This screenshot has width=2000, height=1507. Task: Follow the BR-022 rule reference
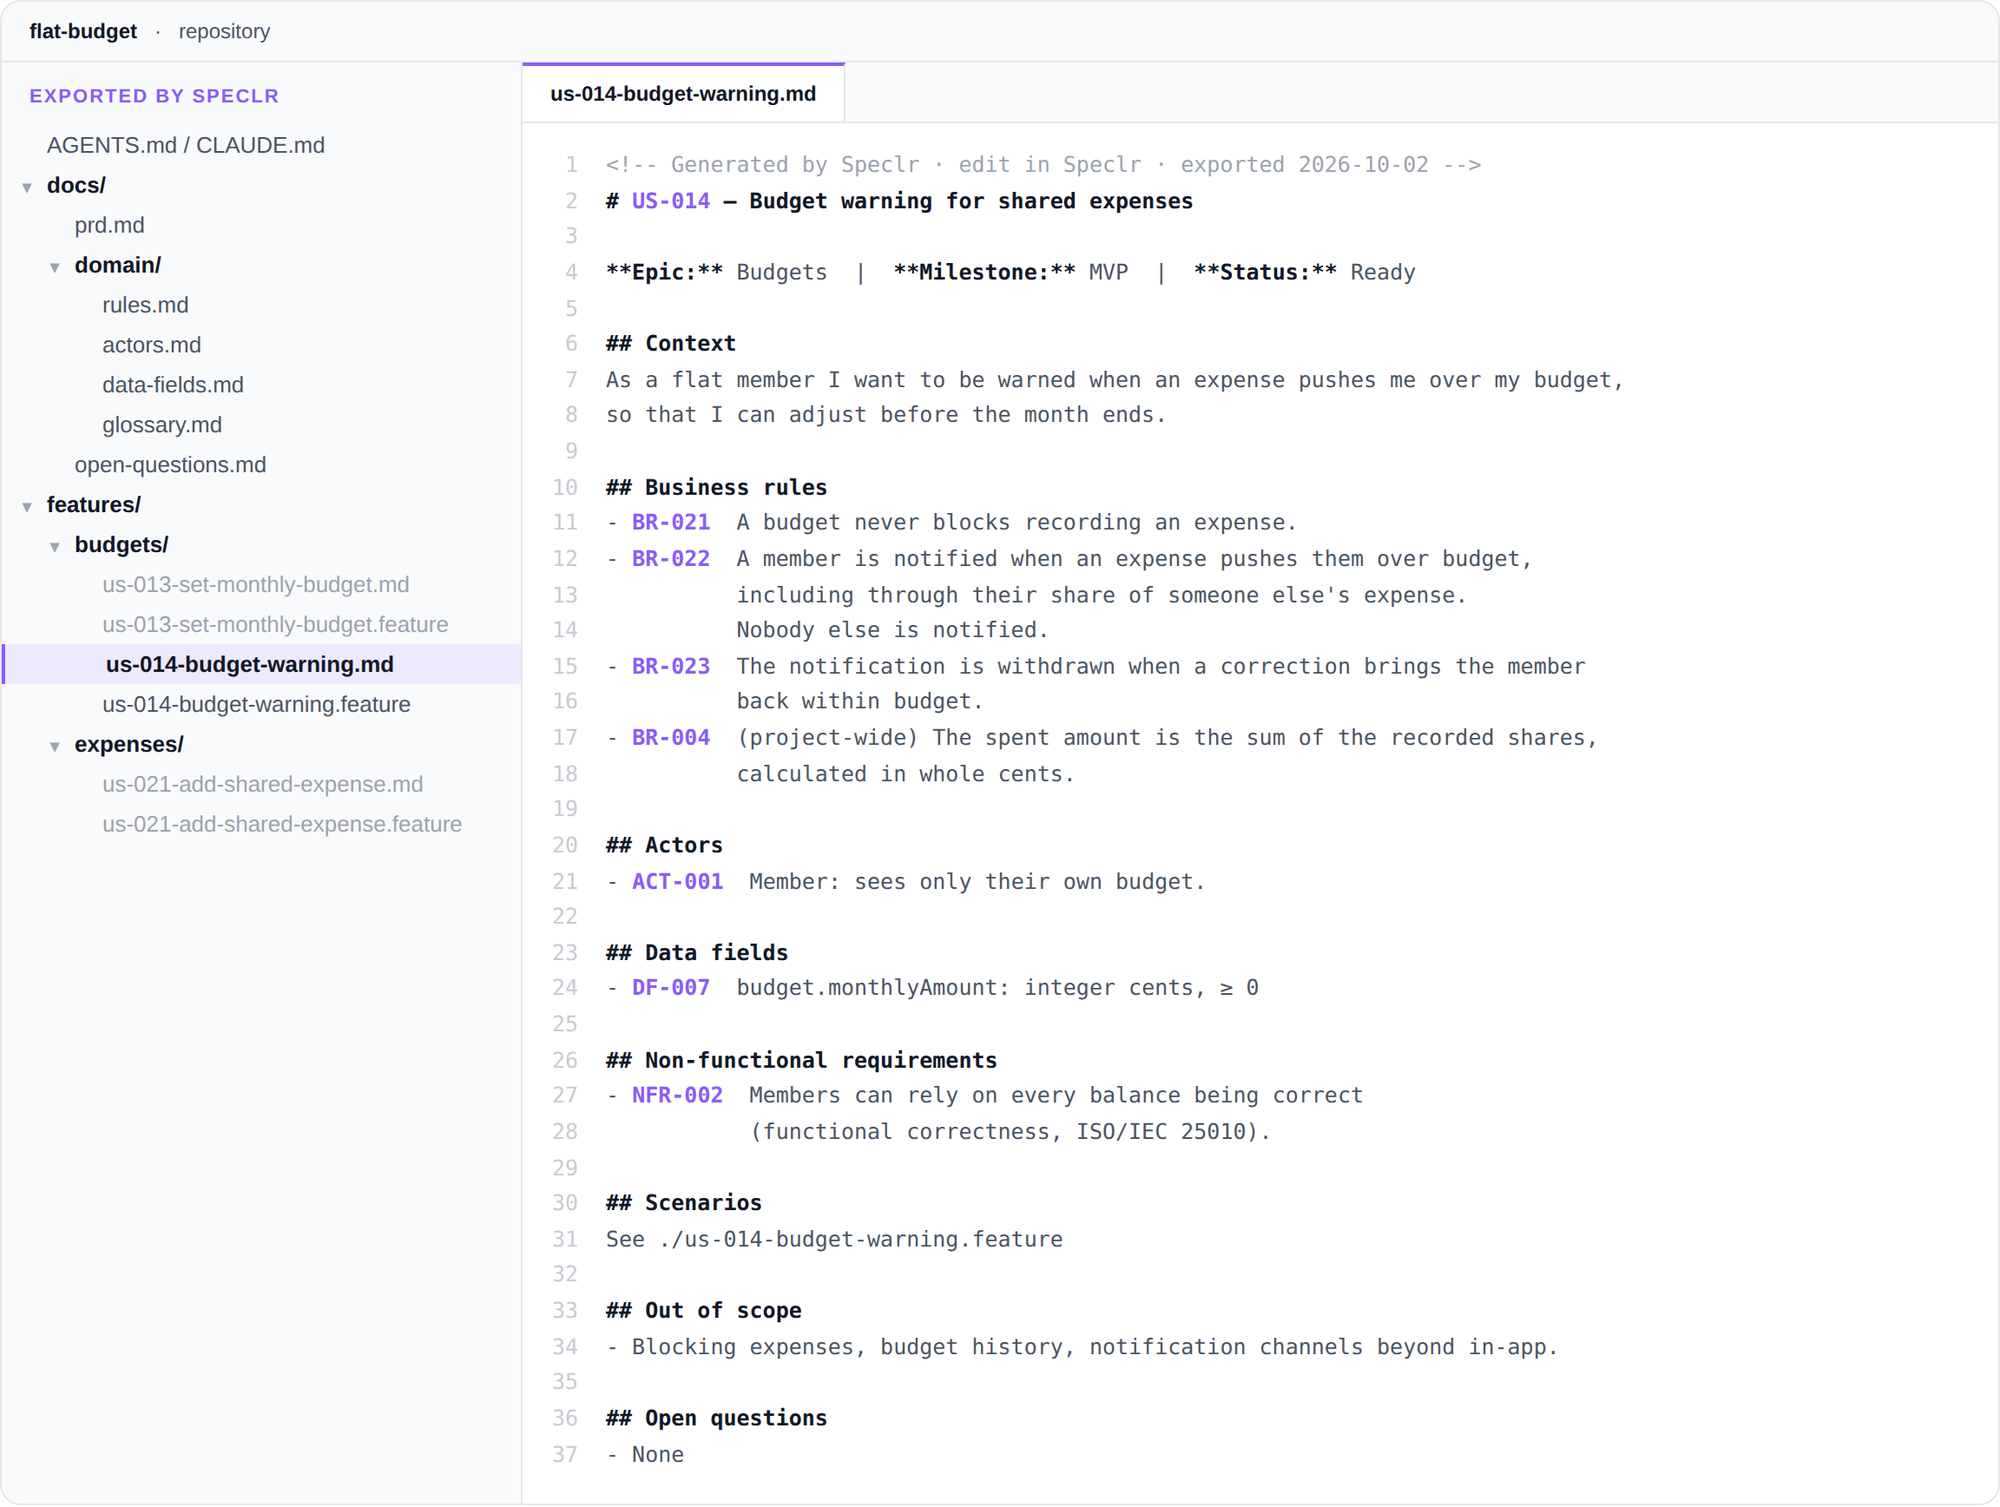pos(671,559)
